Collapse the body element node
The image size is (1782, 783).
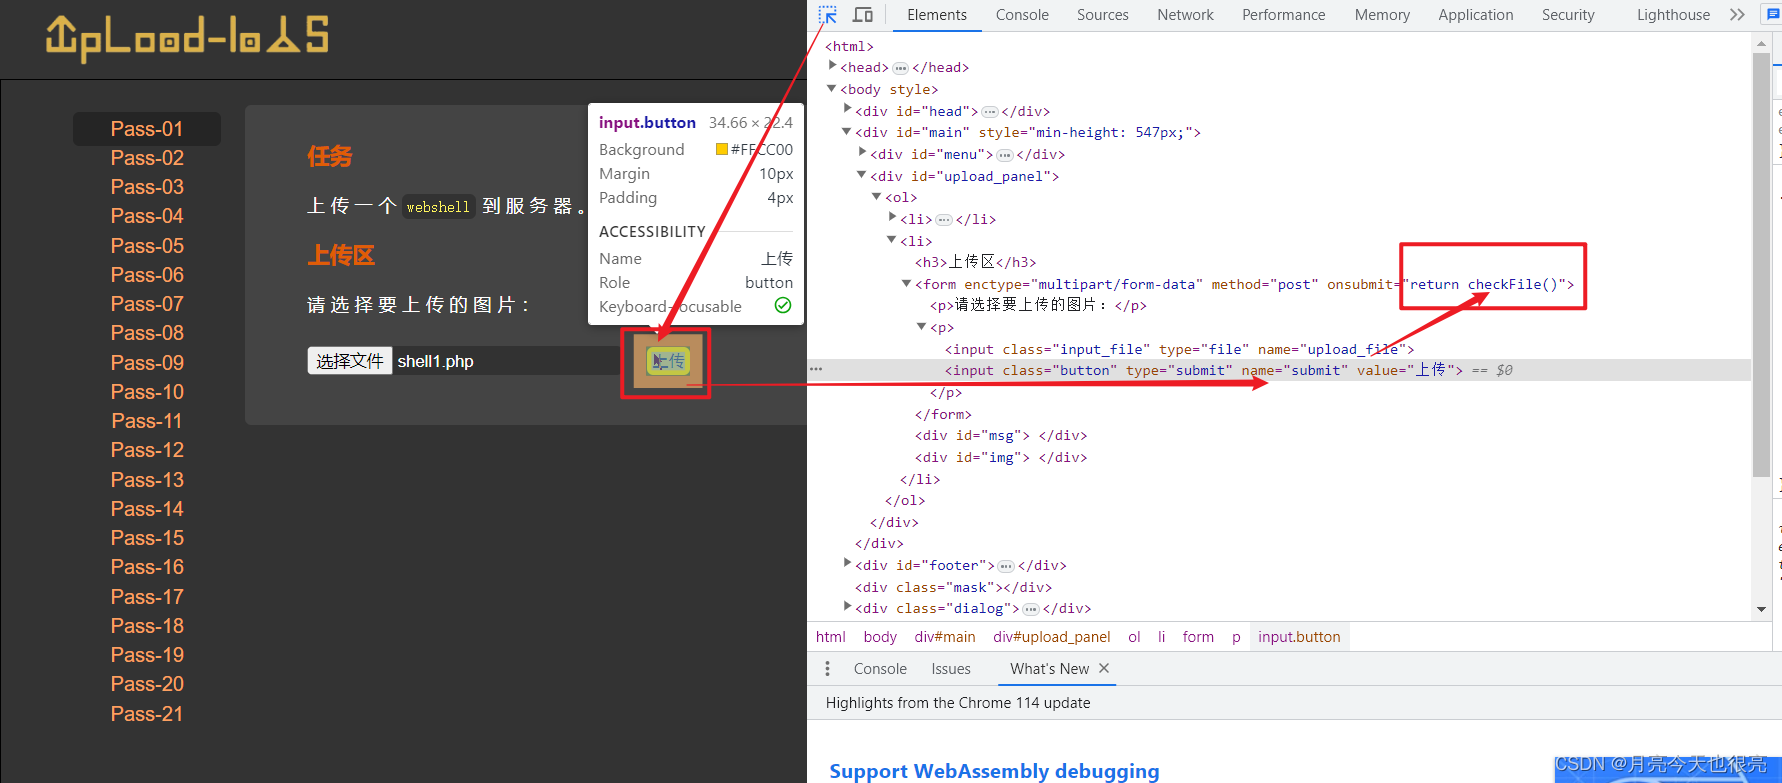click(x=832, y=88)
